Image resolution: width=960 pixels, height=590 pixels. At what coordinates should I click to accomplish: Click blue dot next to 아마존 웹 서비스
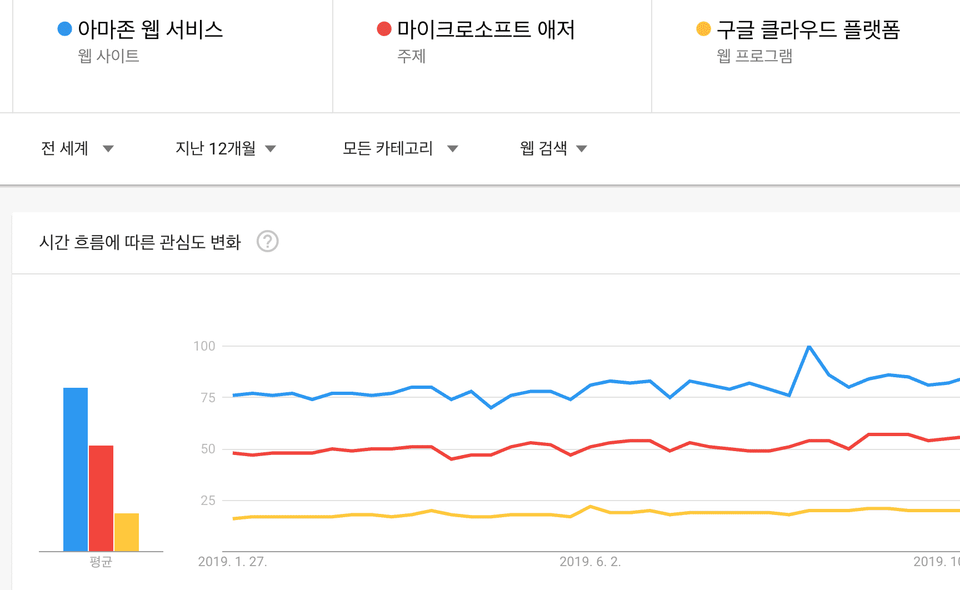tap(64, 29)
